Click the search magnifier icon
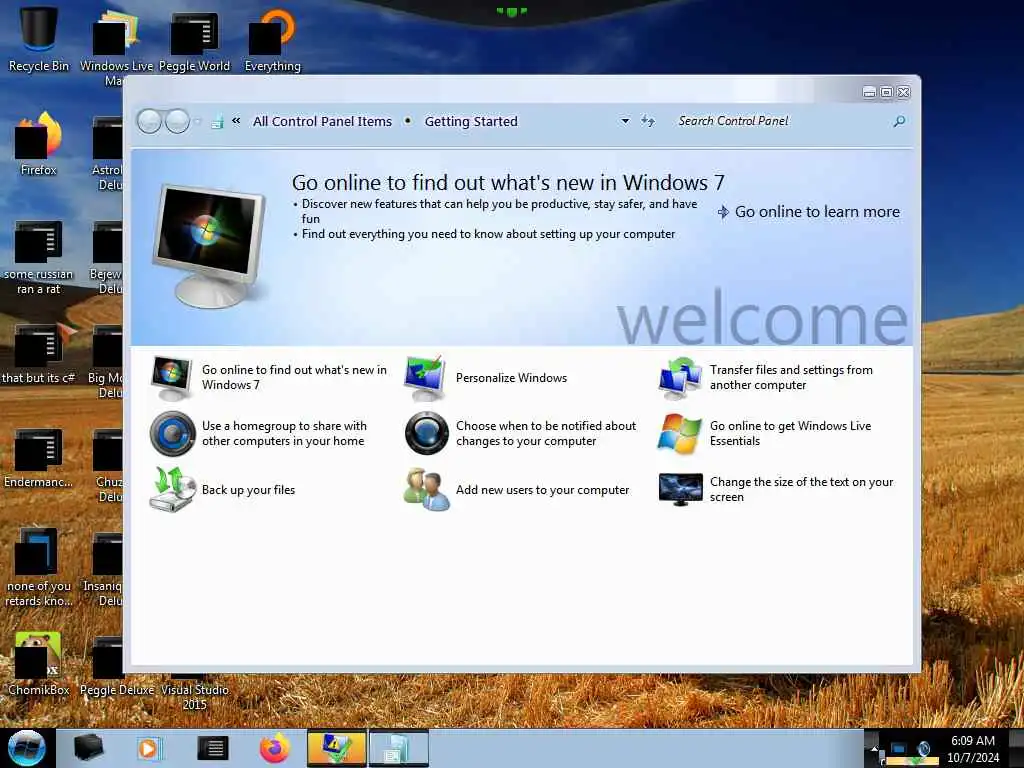 [899, 121]
